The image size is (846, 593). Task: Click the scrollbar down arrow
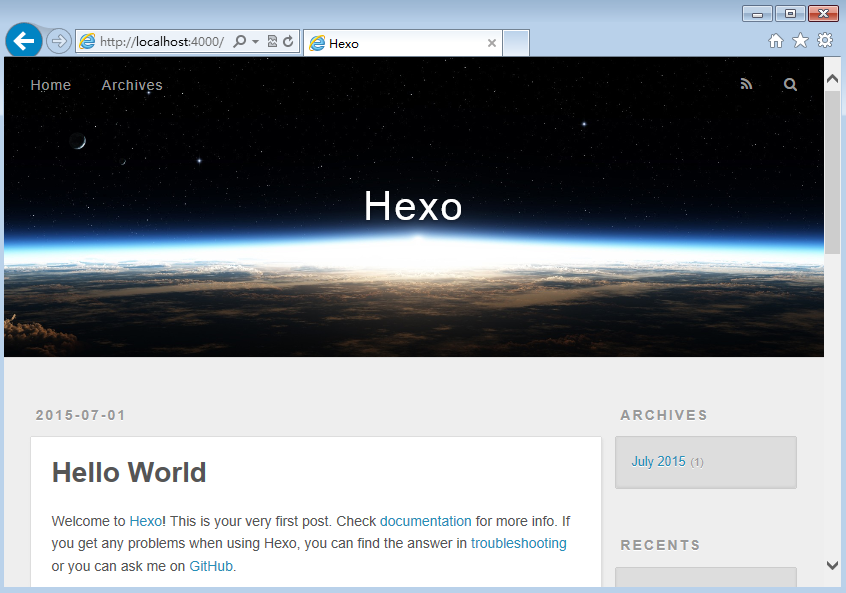point(833,565)
